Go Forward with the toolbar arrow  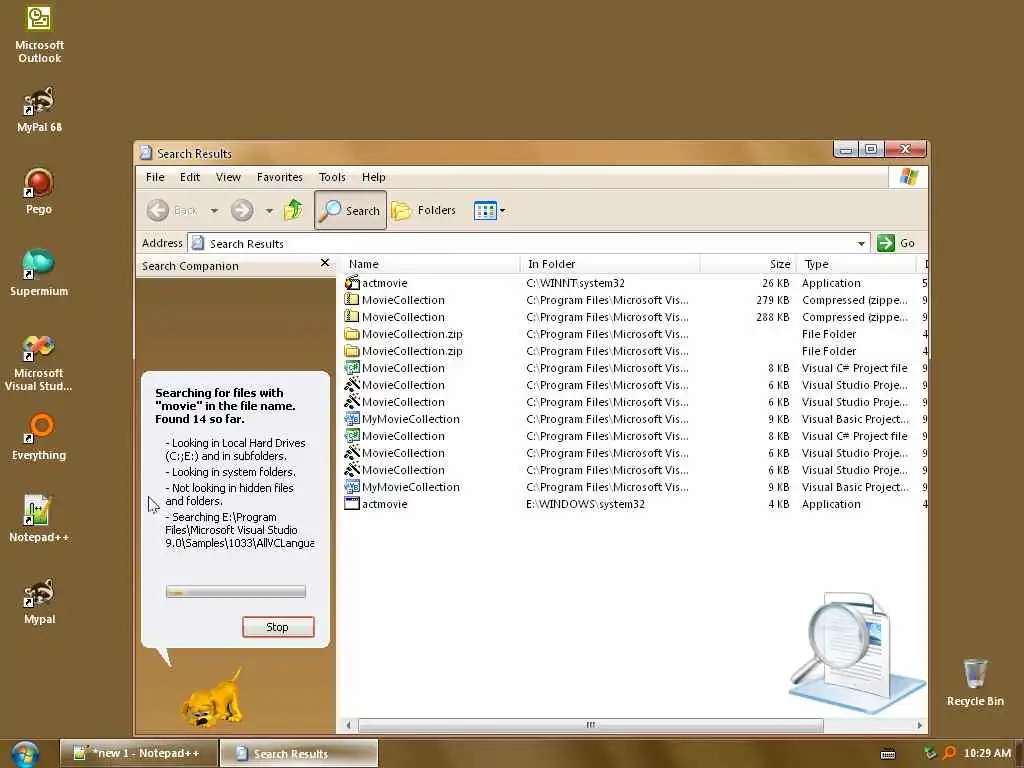point(242,210)
